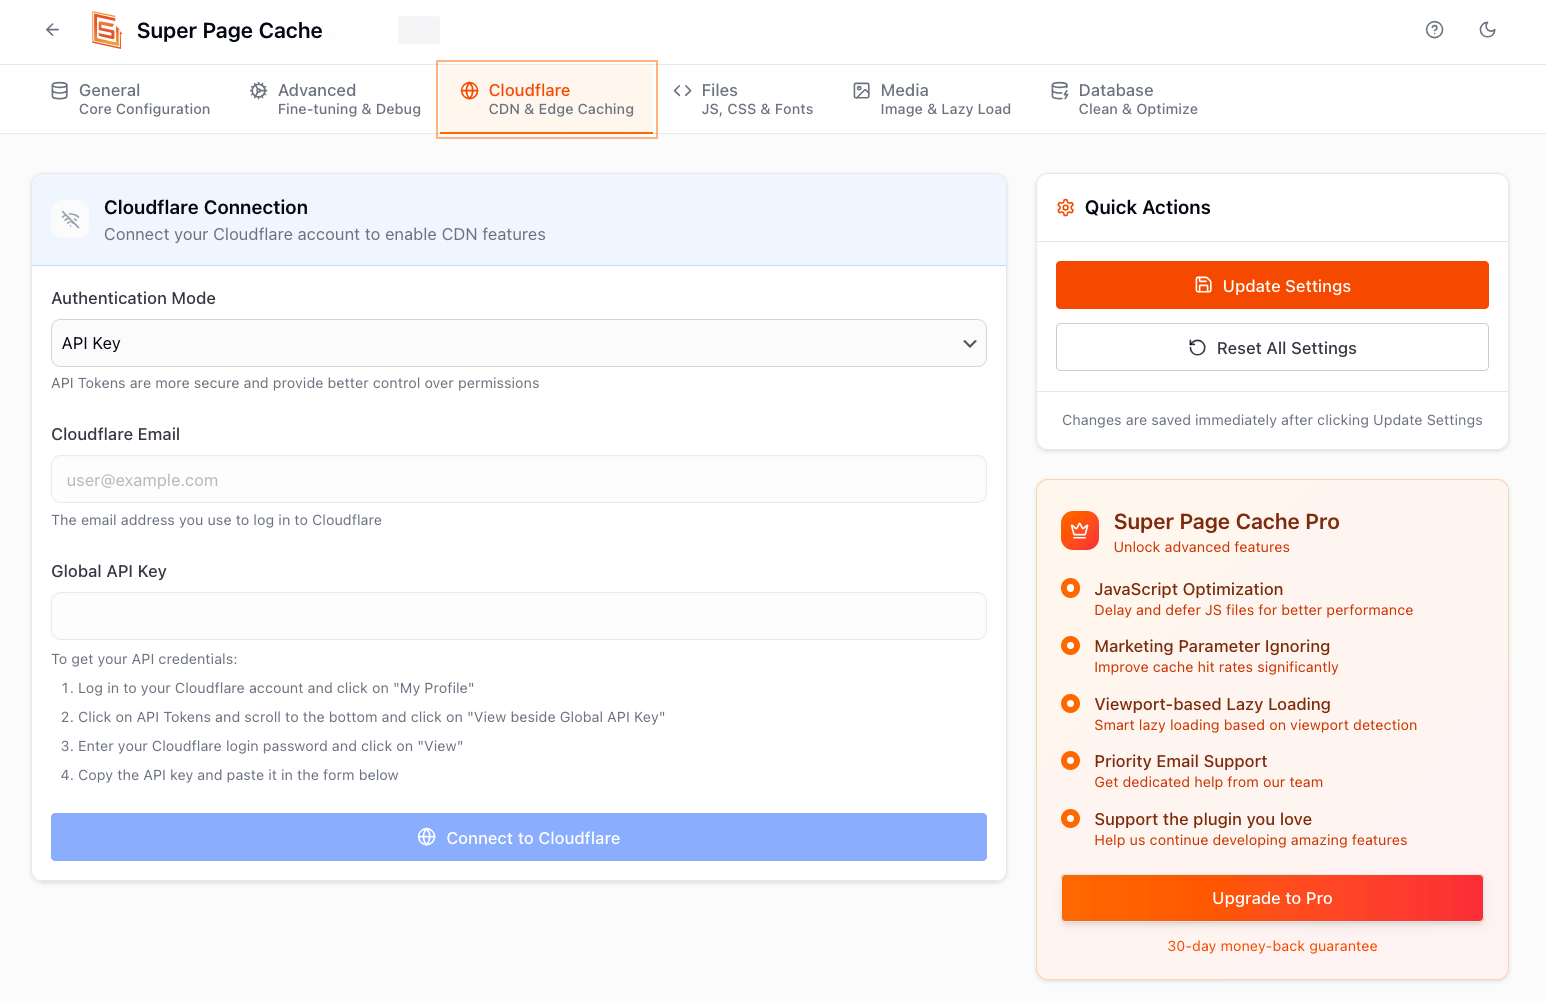Click the Files tab code brackets icon

pyautogui.click(x=682, y=91)
